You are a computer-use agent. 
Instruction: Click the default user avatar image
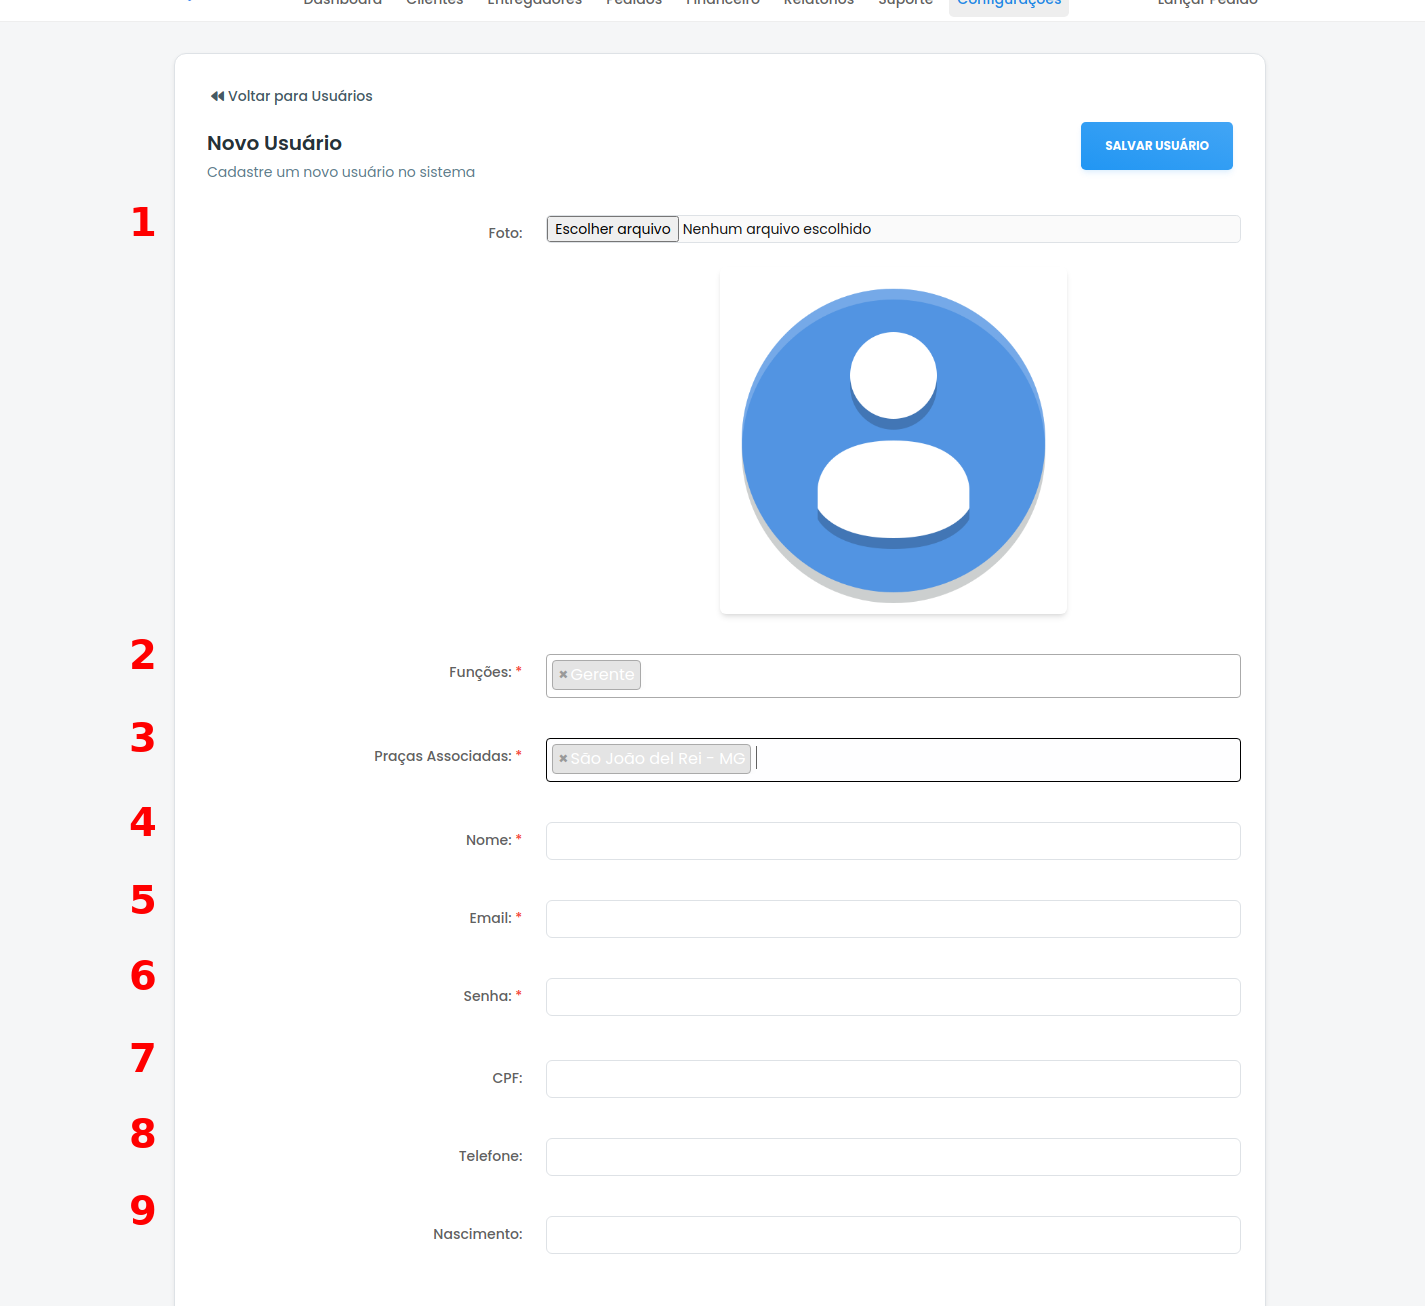[x=893, y=444]
